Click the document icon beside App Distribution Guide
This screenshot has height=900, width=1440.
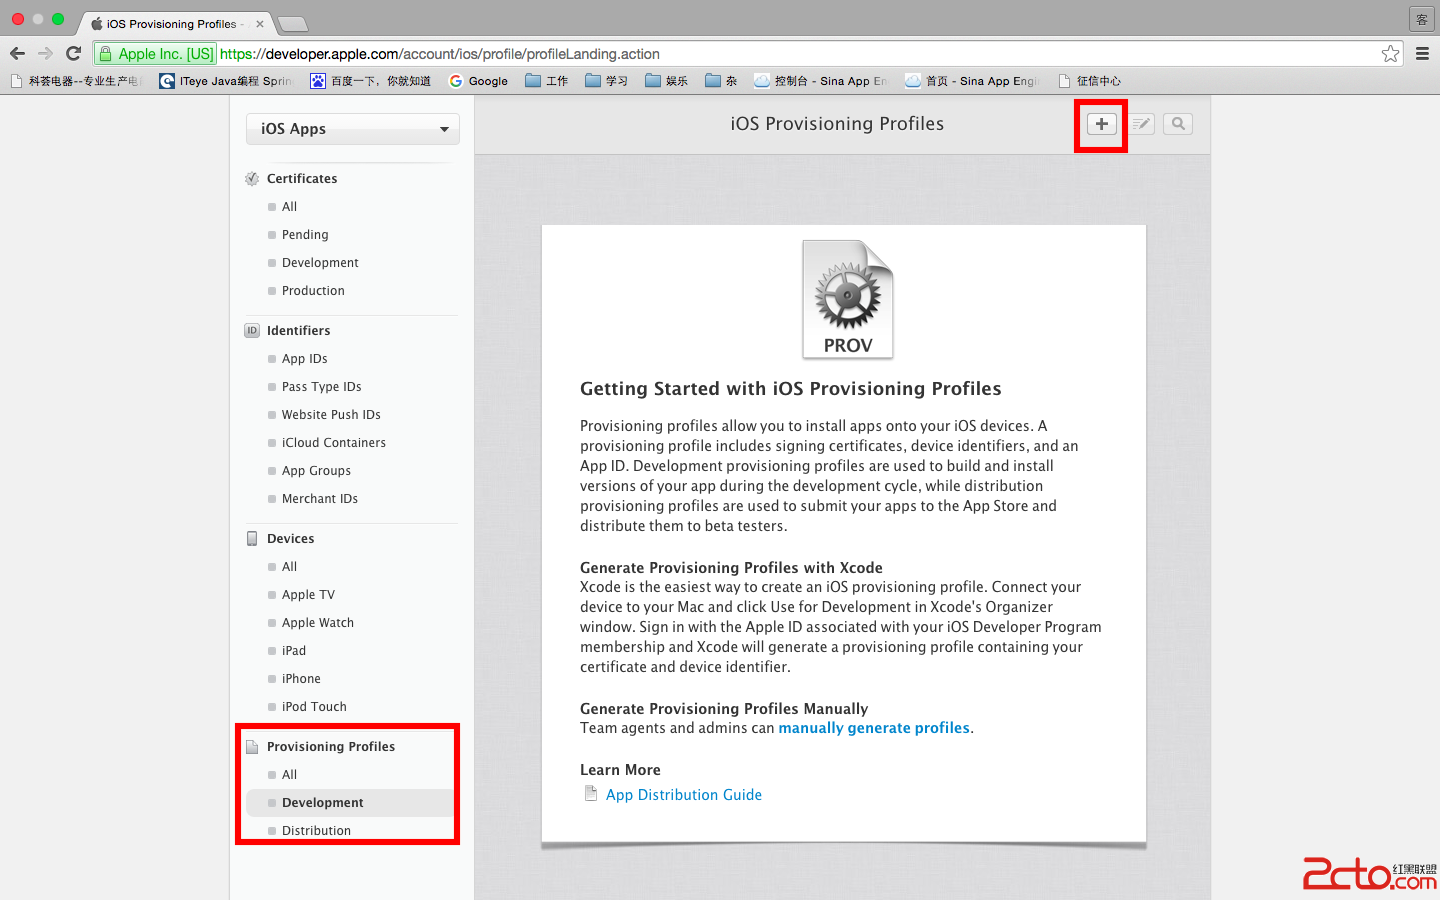coord(591,794)
